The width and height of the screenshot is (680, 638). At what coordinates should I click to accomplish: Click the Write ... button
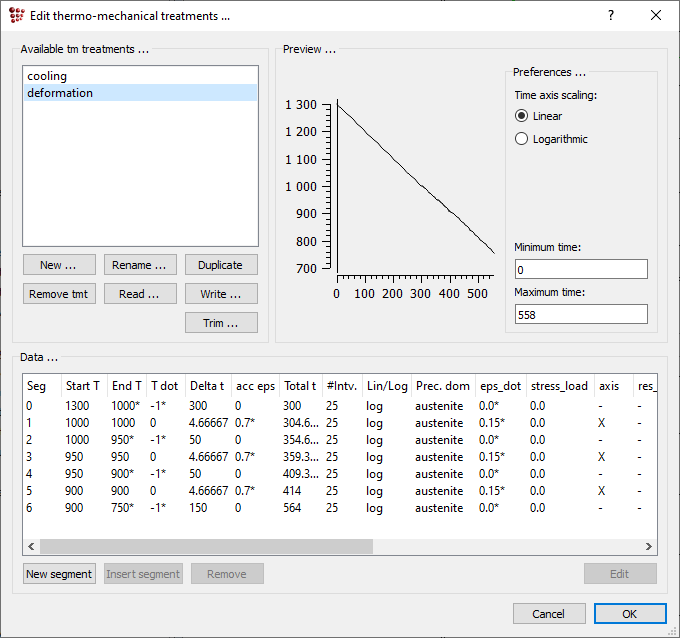point(221,294)
